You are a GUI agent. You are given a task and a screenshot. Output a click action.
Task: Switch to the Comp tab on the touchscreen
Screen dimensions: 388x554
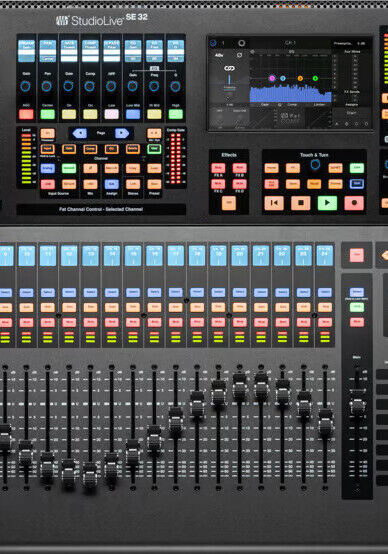point(292,105)
